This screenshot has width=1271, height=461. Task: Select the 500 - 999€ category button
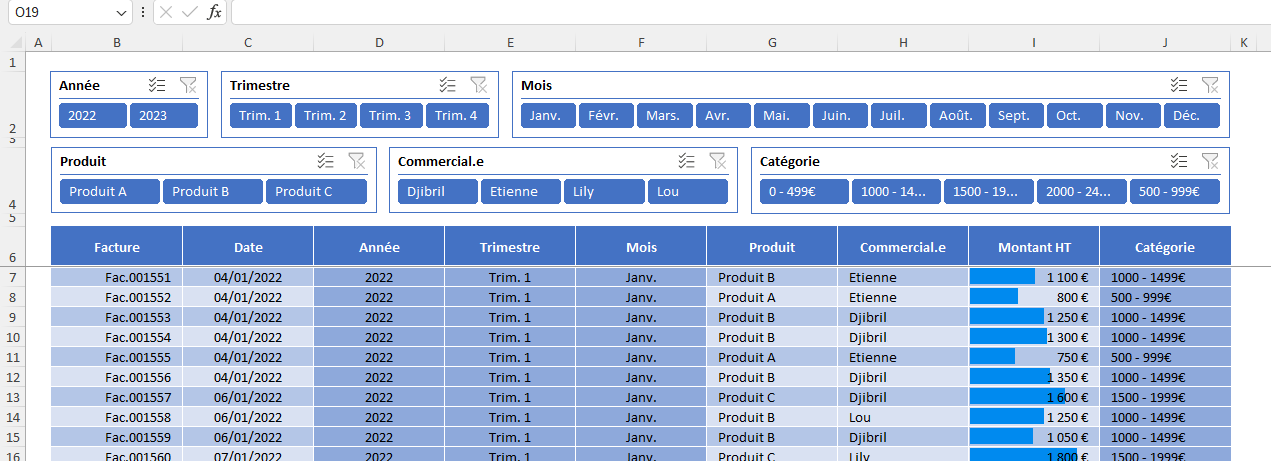point(1174,192)
